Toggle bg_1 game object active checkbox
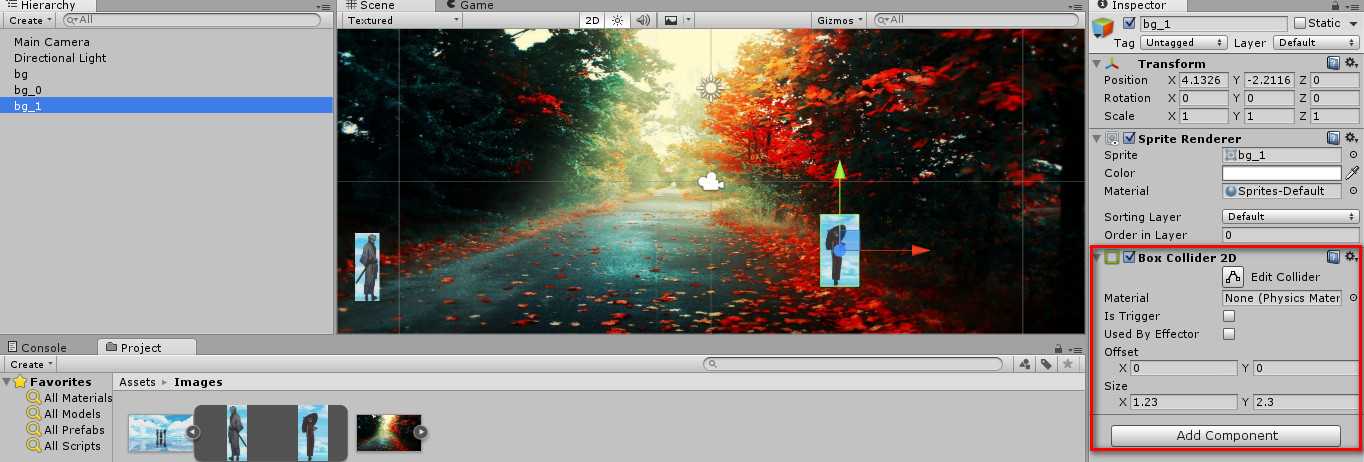Image resolution: width=1364 pixels, height=462 pixels. pos(1129,23)
